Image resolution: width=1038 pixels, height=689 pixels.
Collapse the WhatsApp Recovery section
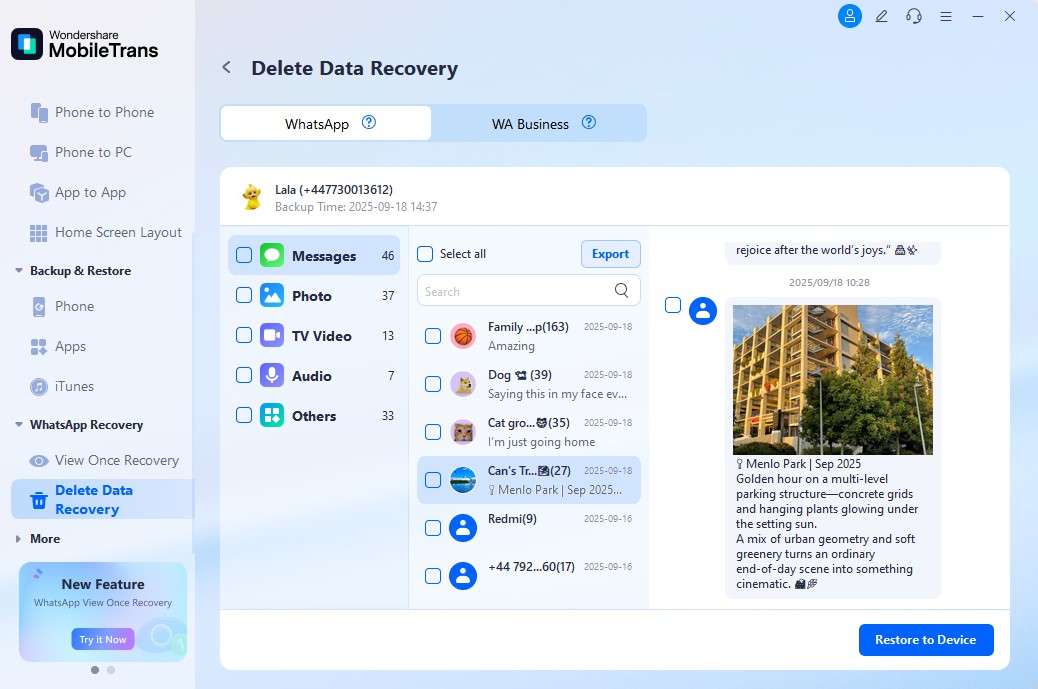19,425
